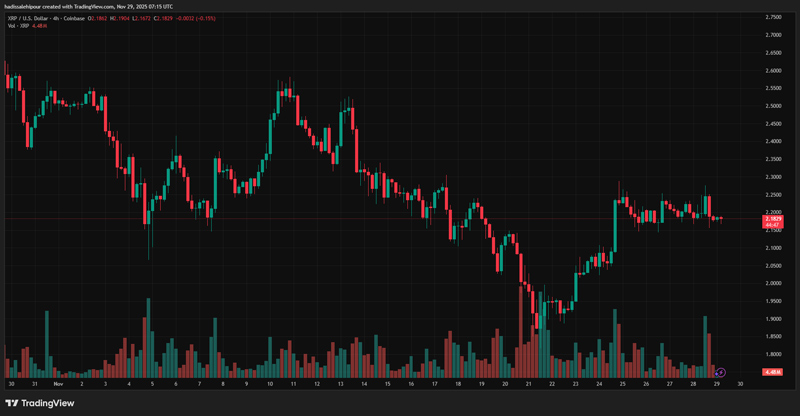Click the 2.0000 price axis label
The image size is (800, 416).
point(773,283)
